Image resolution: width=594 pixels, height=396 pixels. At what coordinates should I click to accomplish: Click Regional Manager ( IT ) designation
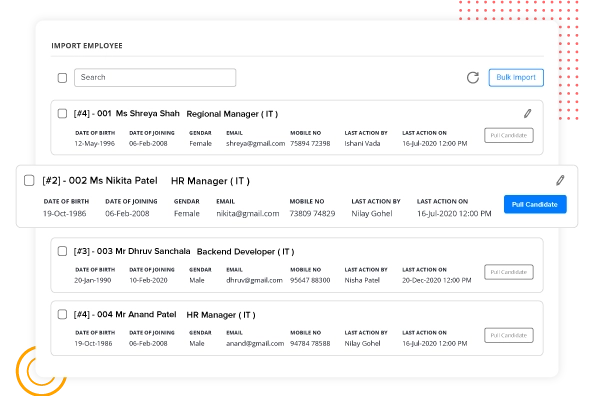(232, 114)
